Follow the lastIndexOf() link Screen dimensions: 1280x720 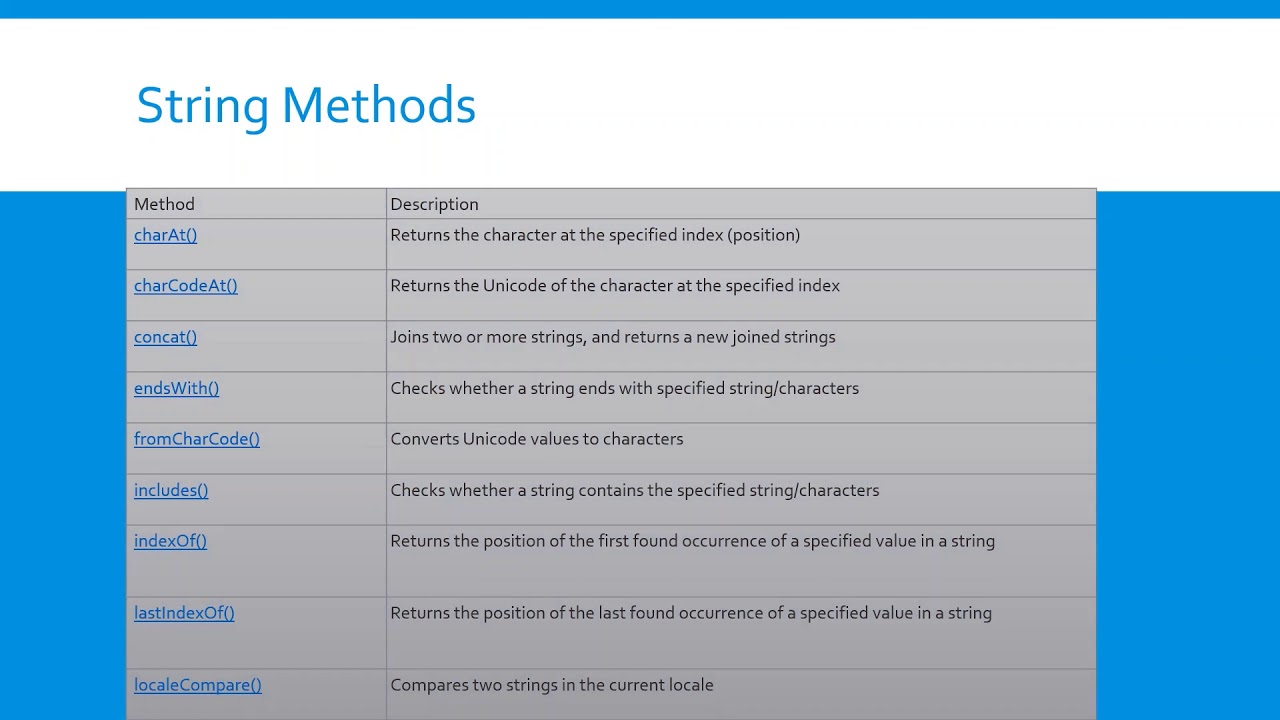tap(184, 613)
